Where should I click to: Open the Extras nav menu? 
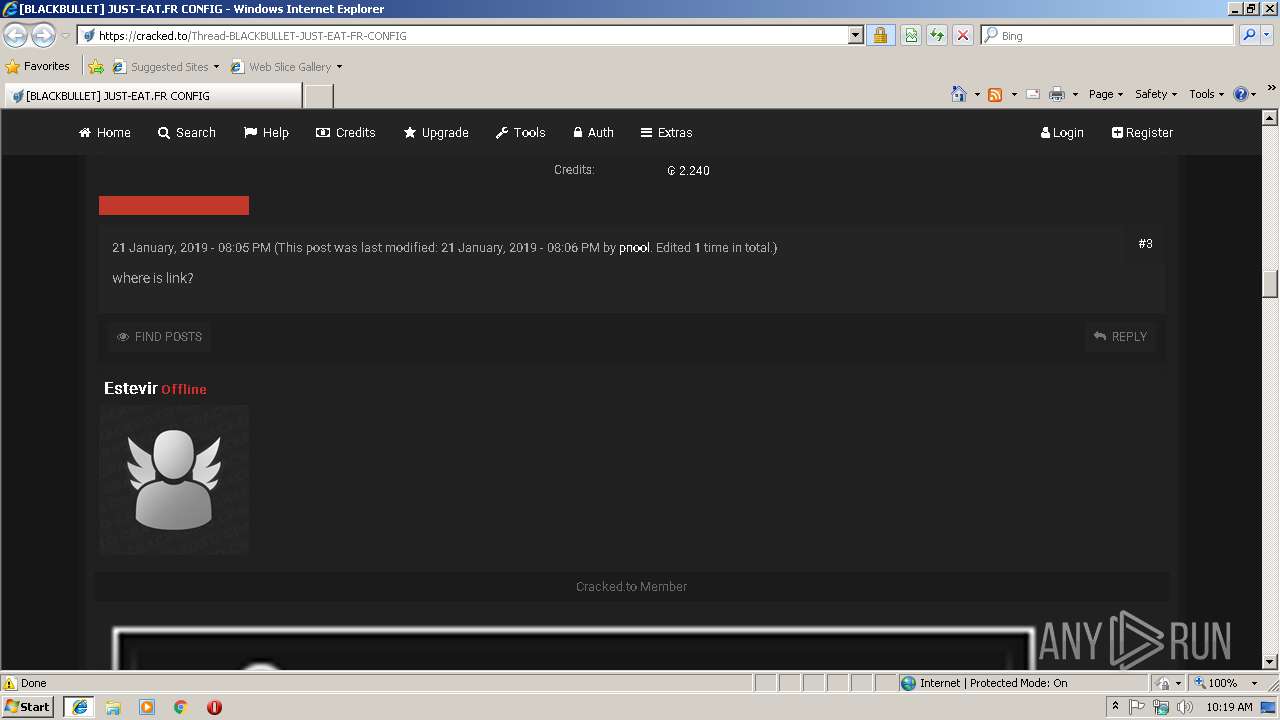click(x=667, y=132)
